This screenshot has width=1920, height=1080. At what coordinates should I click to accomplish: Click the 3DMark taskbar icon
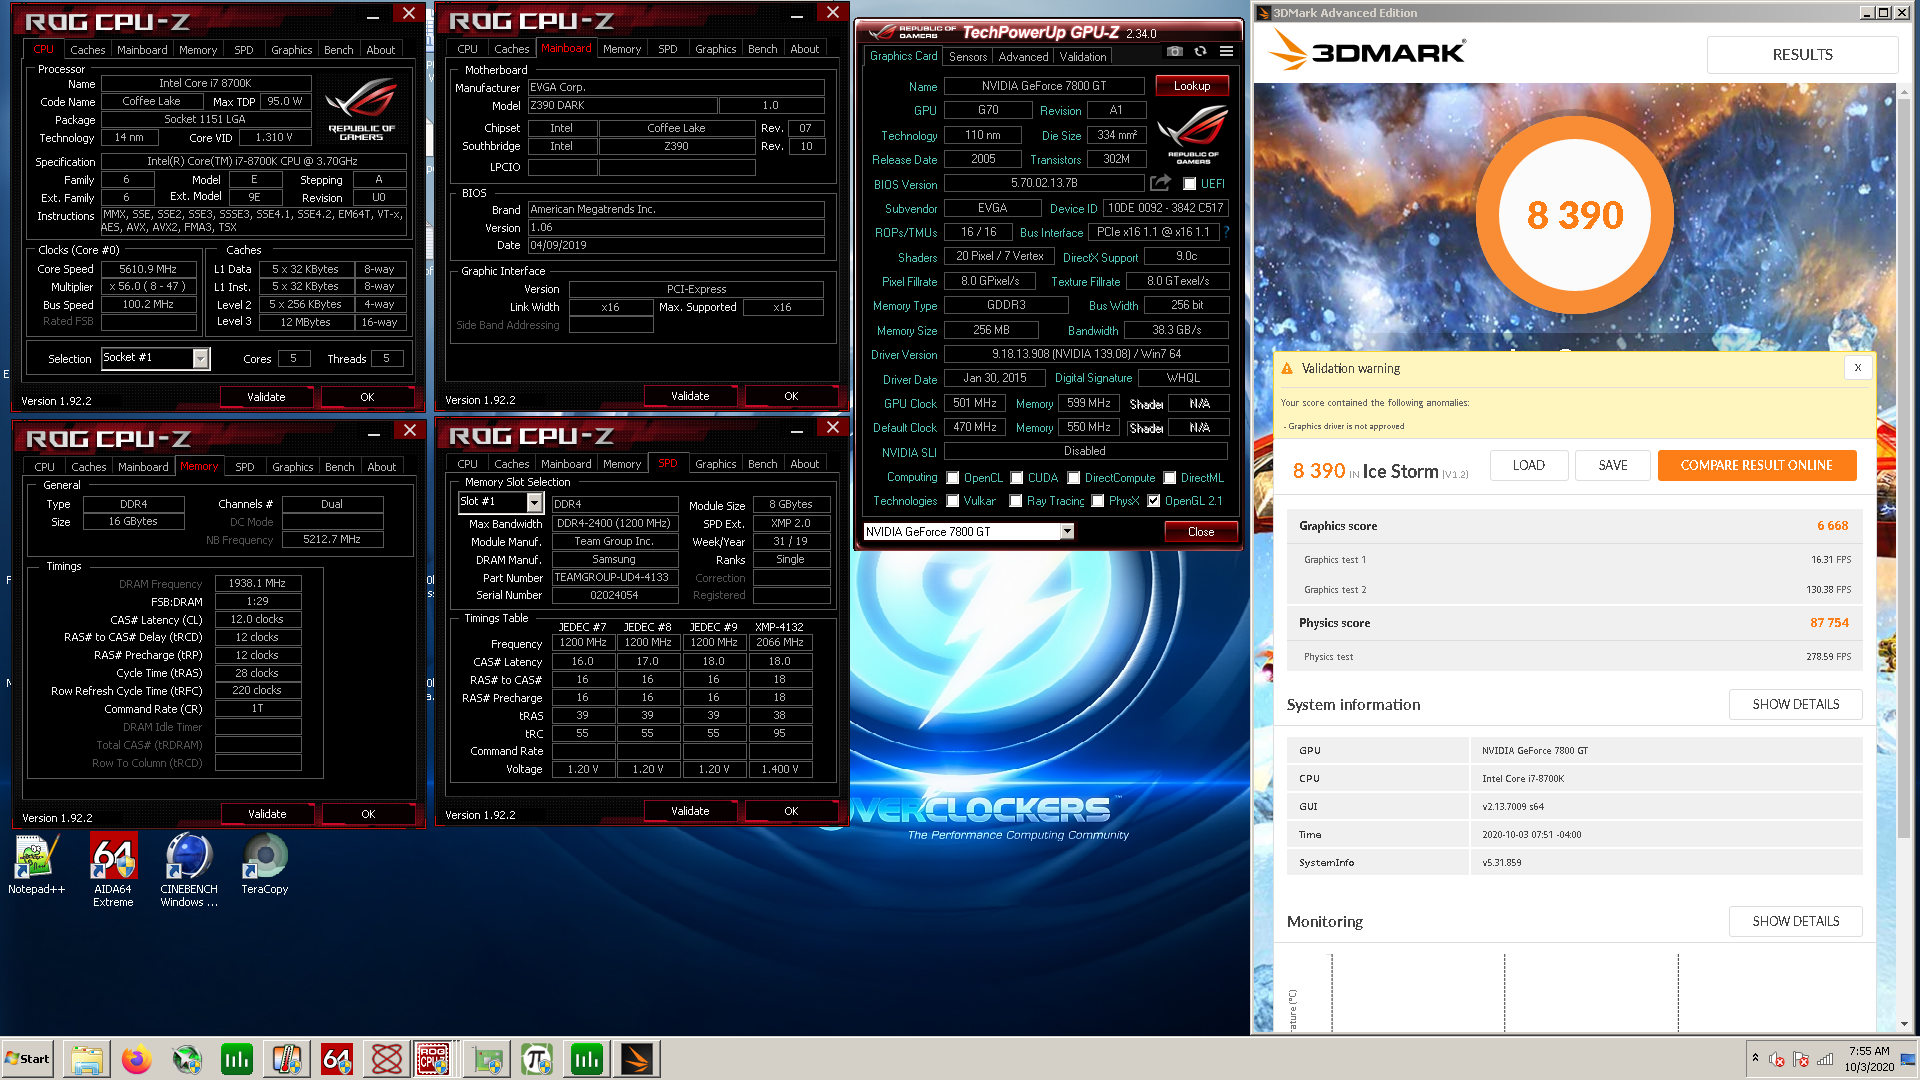point(637,1059)
